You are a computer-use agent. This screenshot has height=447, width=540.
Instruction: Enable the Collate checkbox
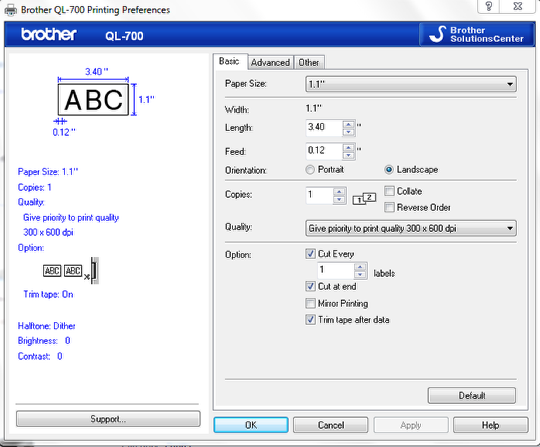click(x=389, y=191)
